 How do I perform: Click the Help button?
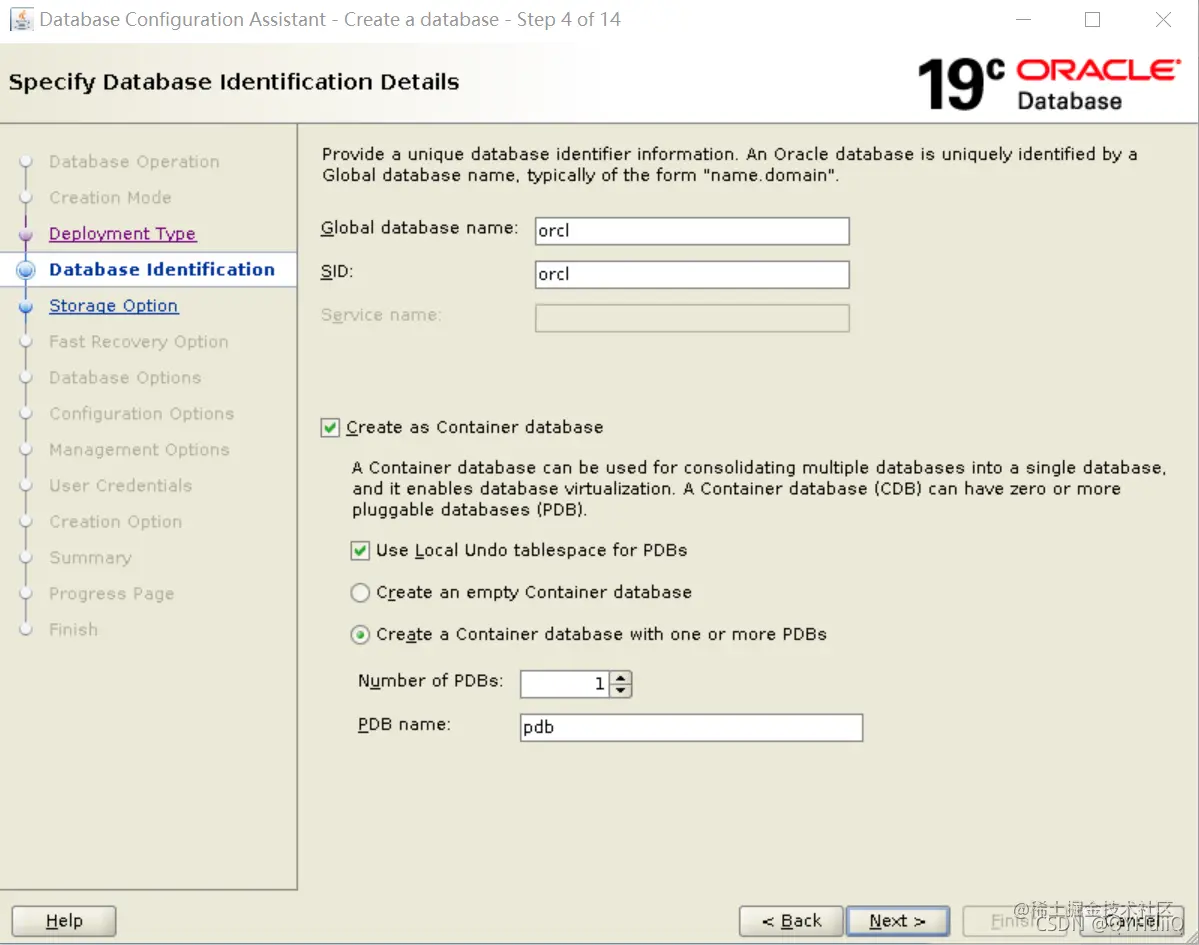click(64, 921)
